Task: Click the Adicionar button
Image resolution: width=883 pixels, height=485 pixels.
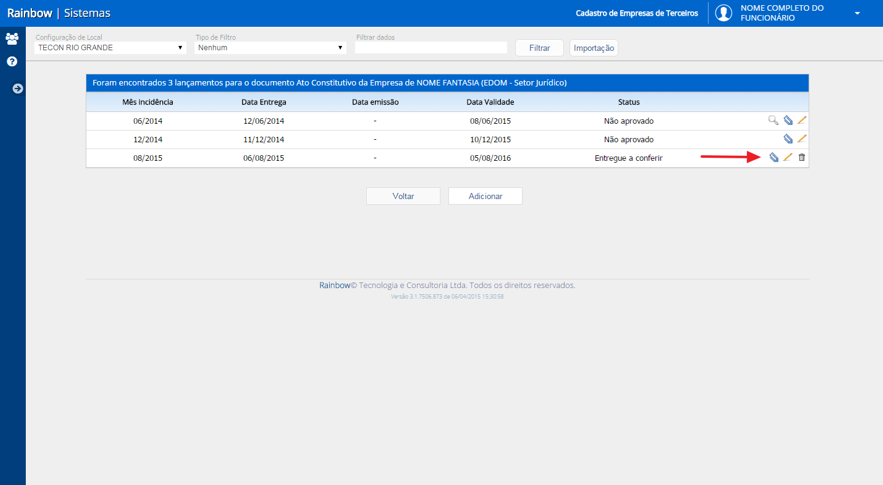Action: 485,196
